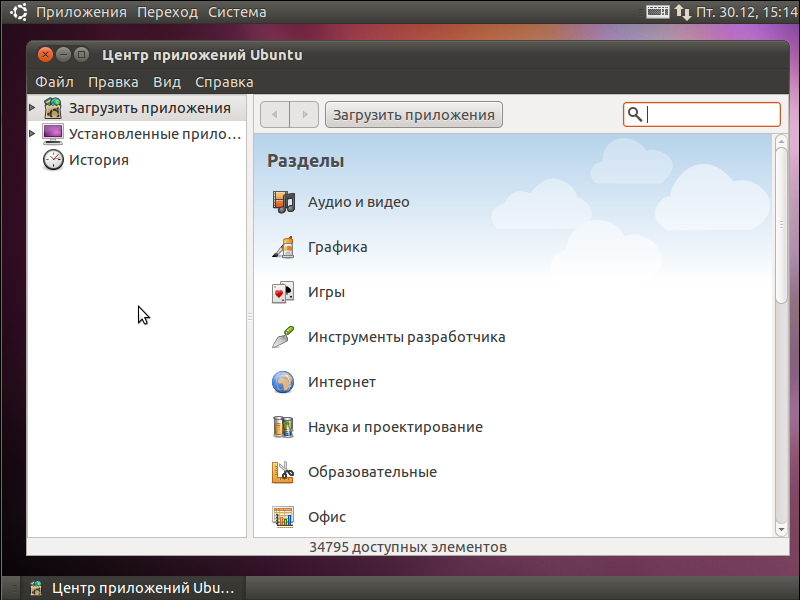Open the Правка menu
The width and height of the screenshot is (800, 600).
[113, 82]
